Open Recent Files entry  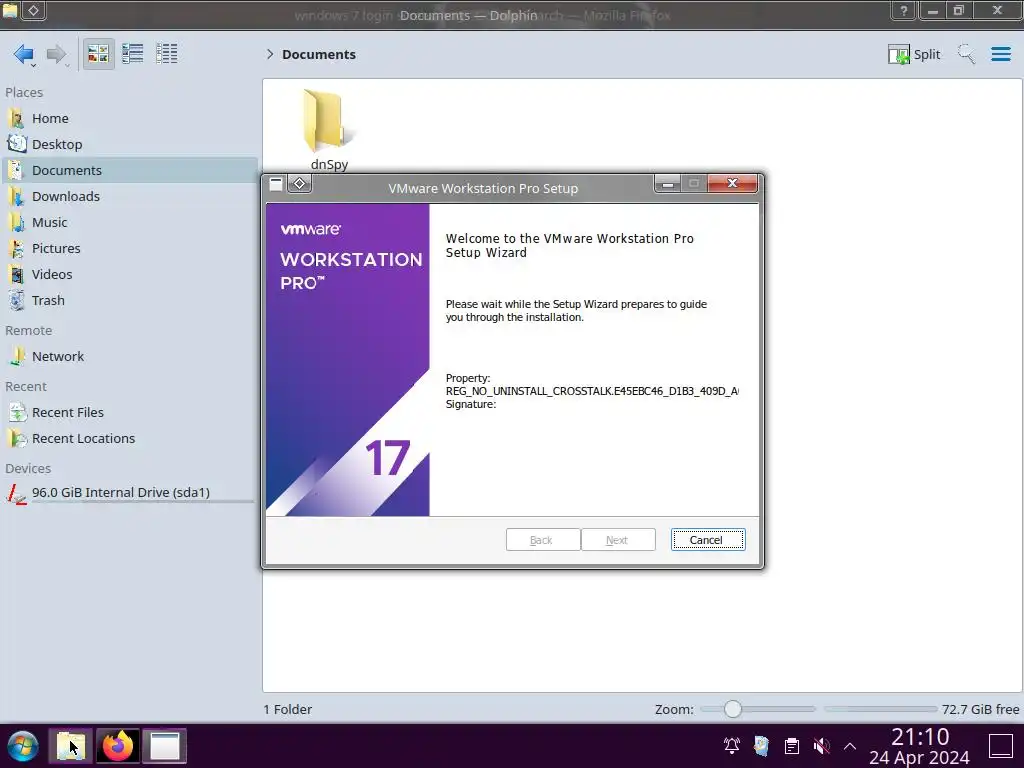[x=129, y=413]
